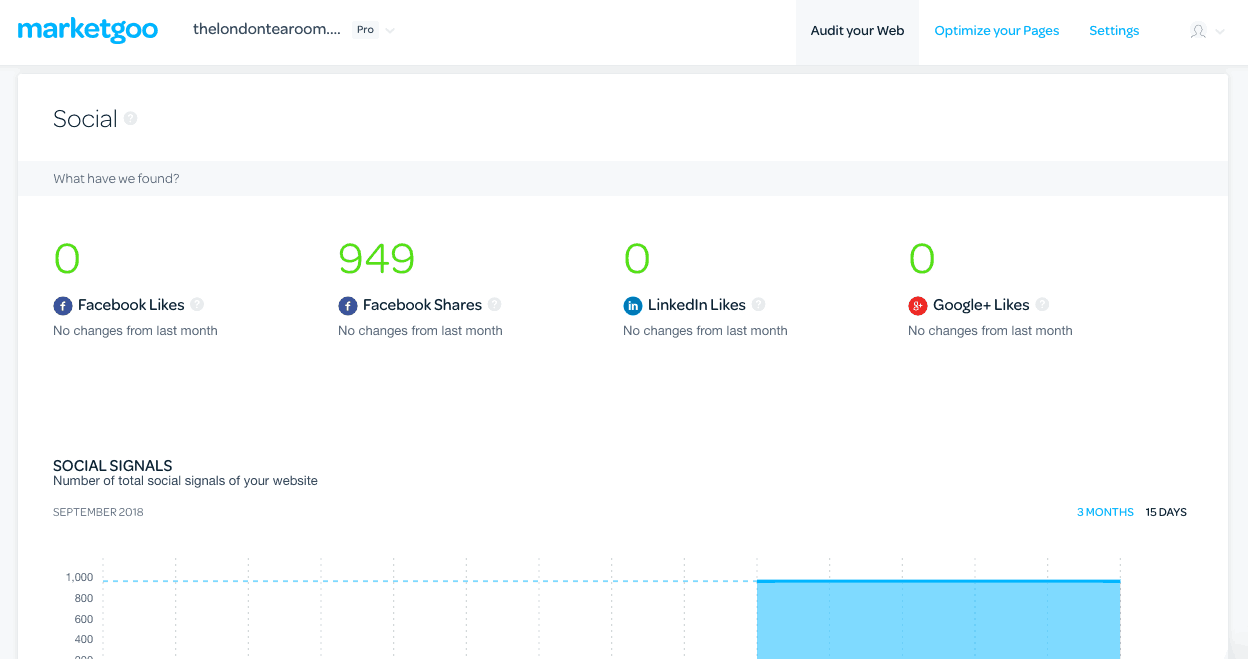Click the marketgoo logo
Viewport: 1248px width, 659px height.
[x=88, y=30]
